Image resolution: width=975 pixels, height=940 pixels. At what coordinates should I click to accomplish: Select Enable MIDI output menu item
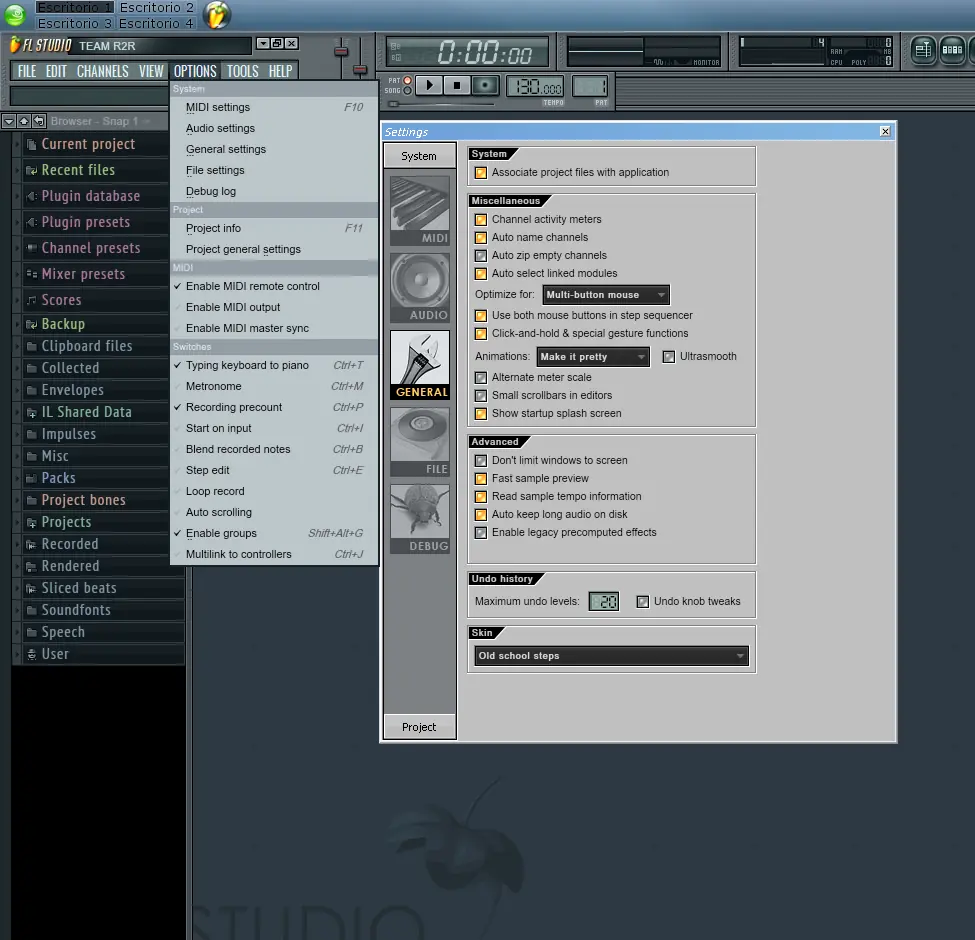(274, 307)
